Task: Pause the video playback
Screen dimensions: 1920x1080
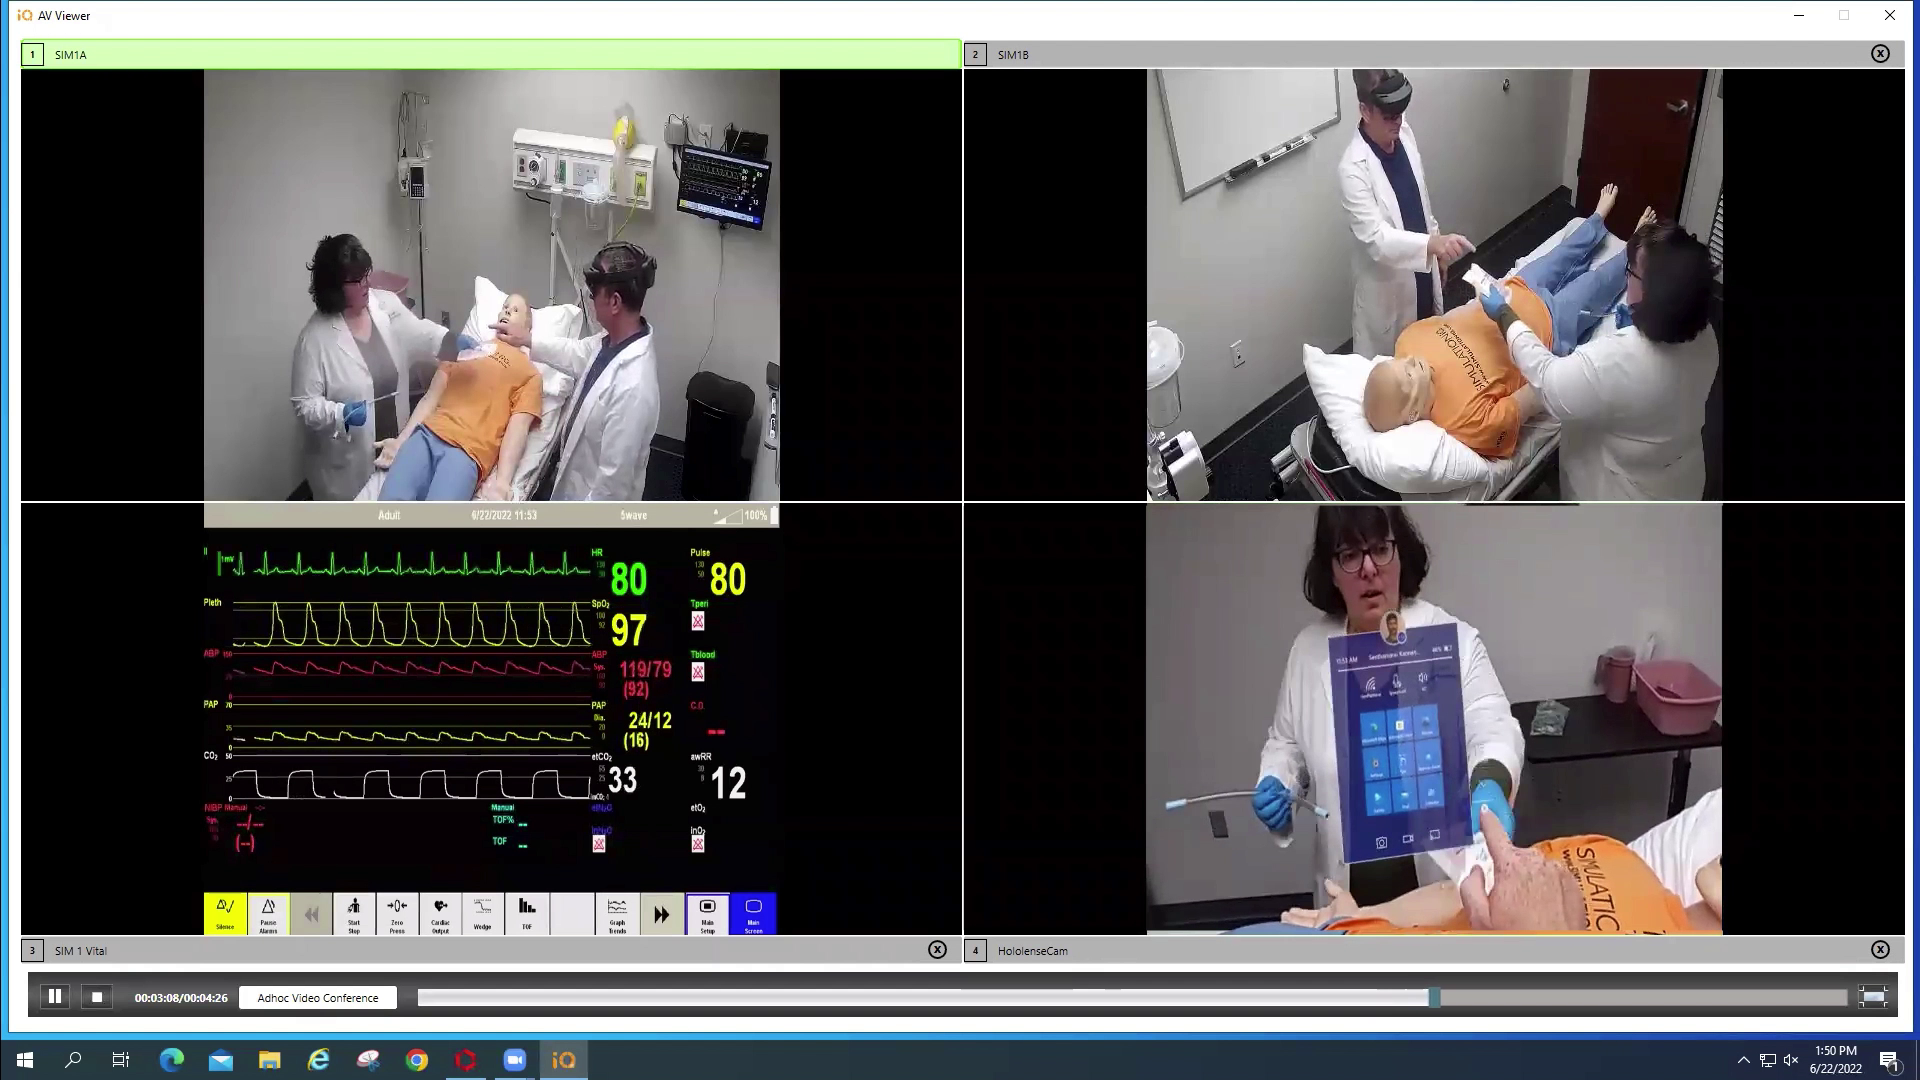Action: (x=55, y=997)
